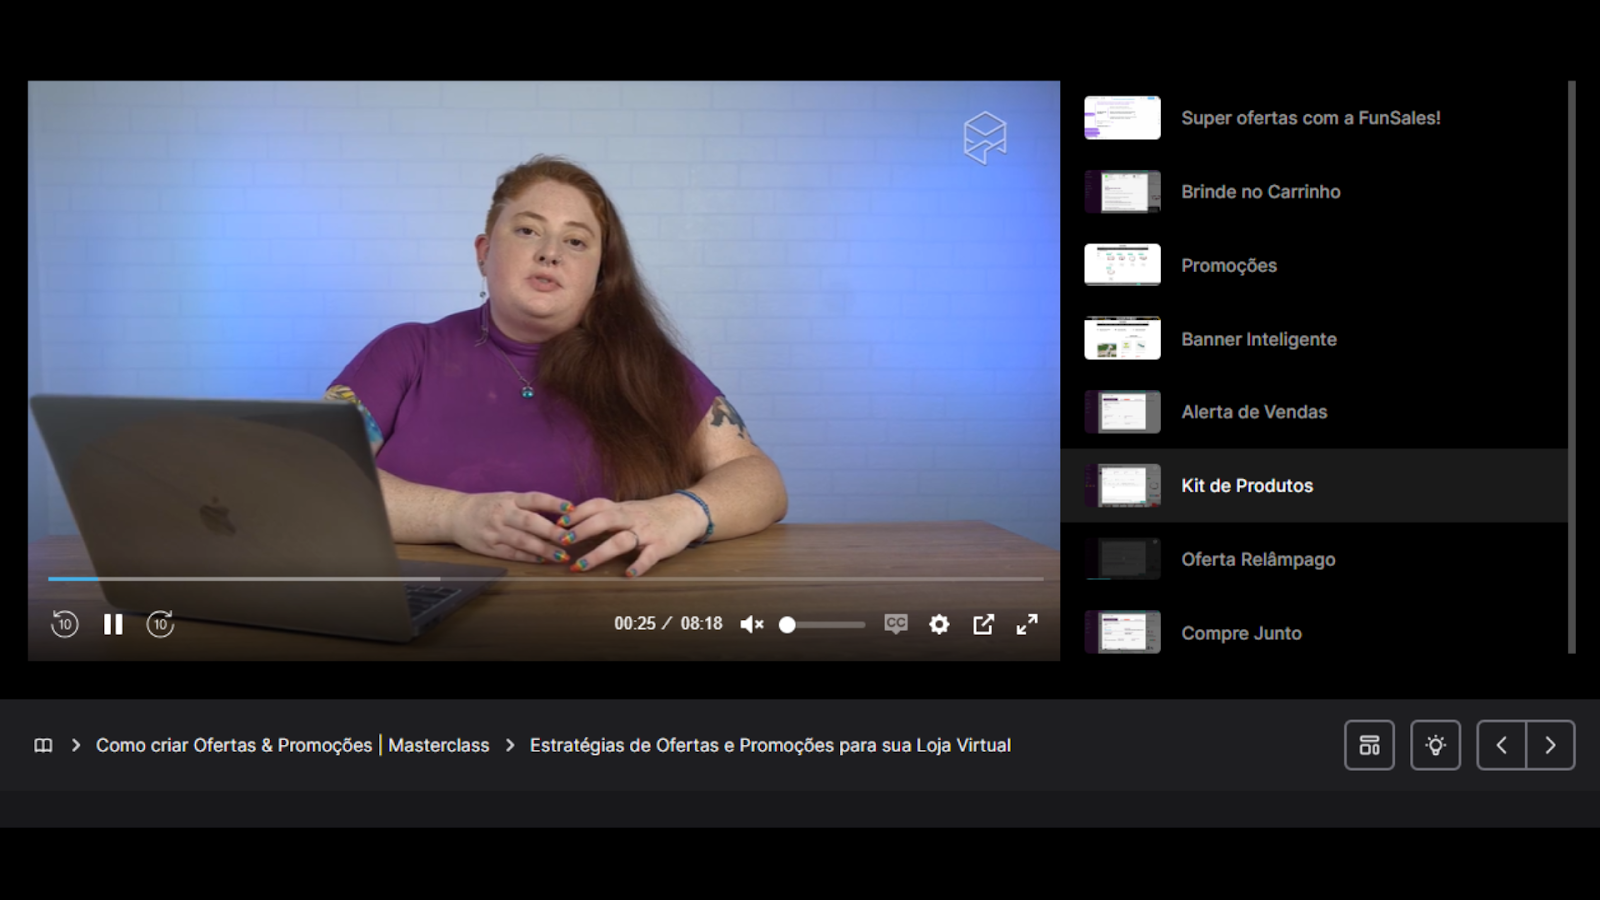This screenshot has width=1600, height=900.
Task: Click Super ofertas com a FunSales! thumbnail
Action: tap(1123, 118)
